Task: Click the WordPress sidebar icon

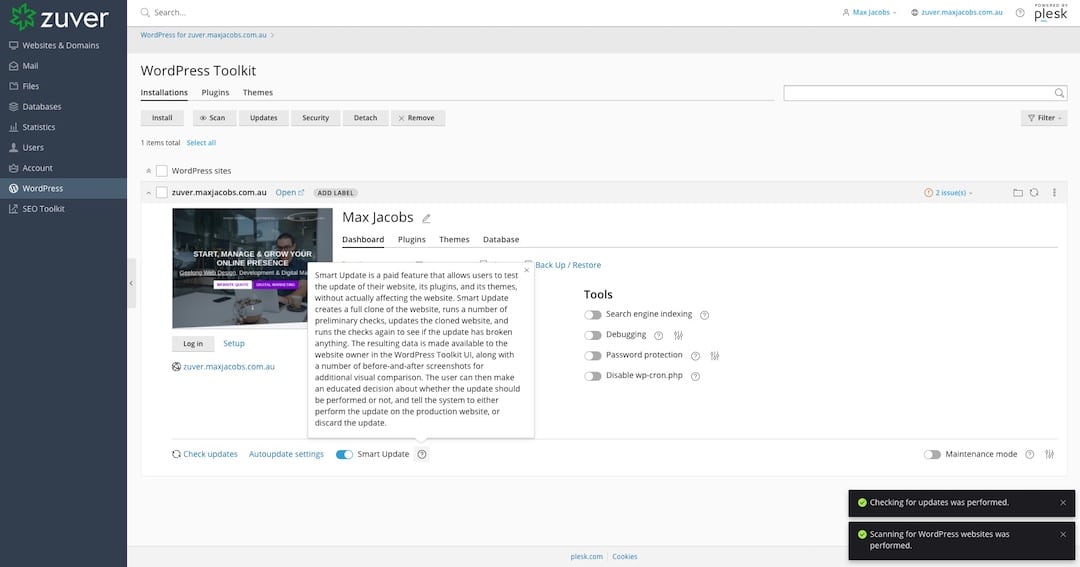Action: (x=14, y=188)
